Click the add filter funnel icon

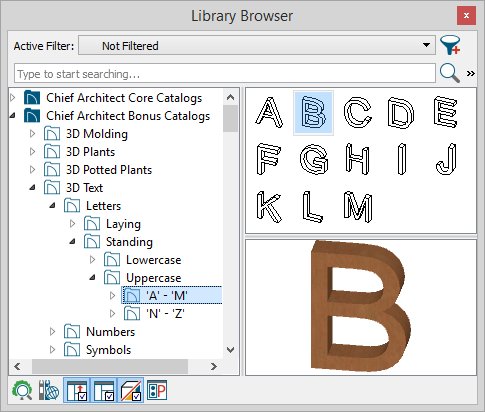point(450,45)
